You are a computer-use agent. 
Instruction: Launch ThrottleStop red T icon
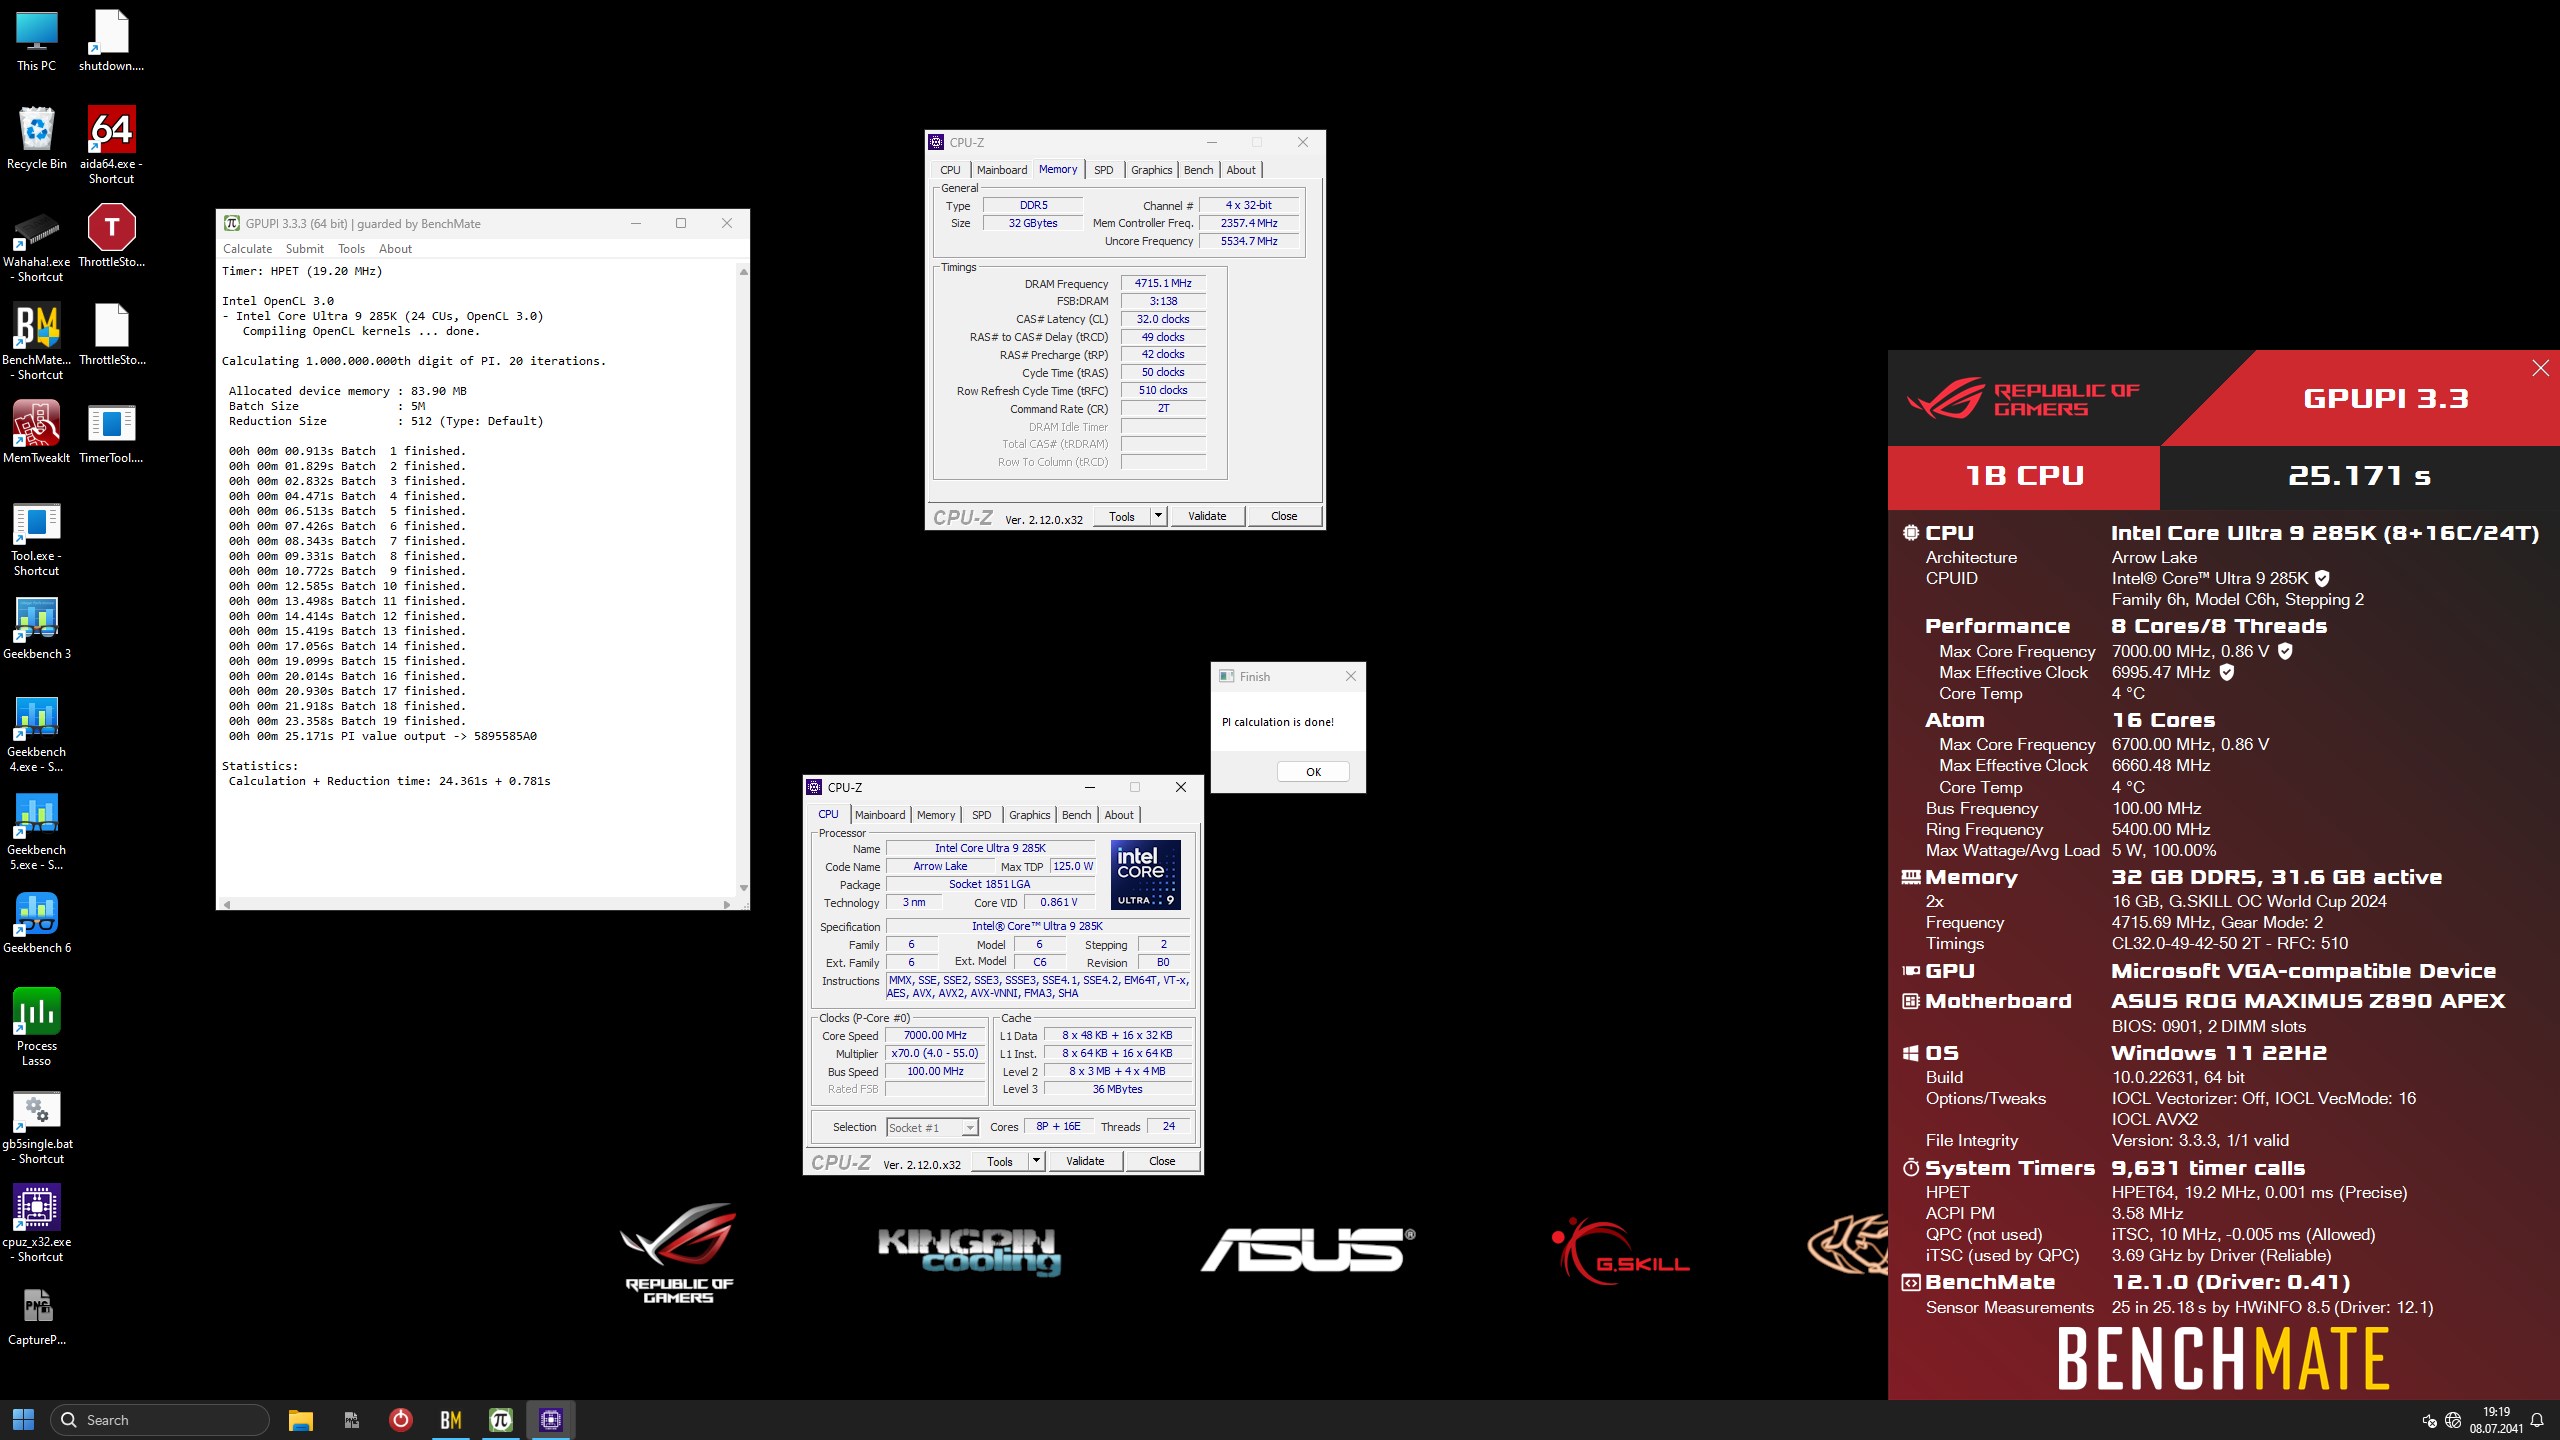pyautogui.click(x=111, y=237)
